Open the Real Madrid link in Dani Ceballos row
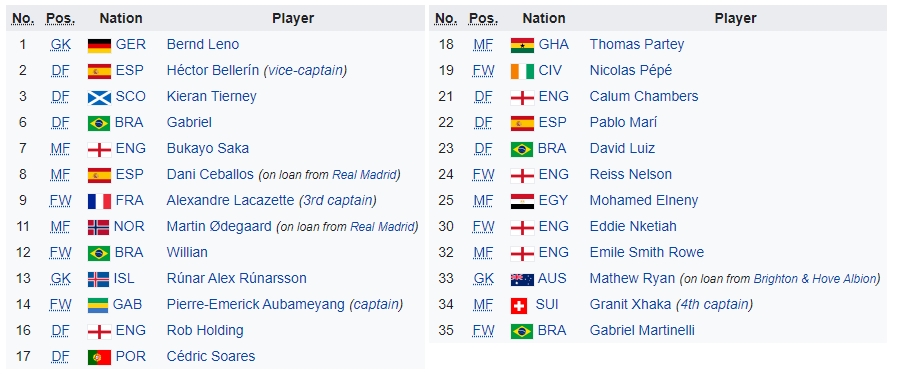Viewport: 901px width, 374px height. [x=365, y=175]
